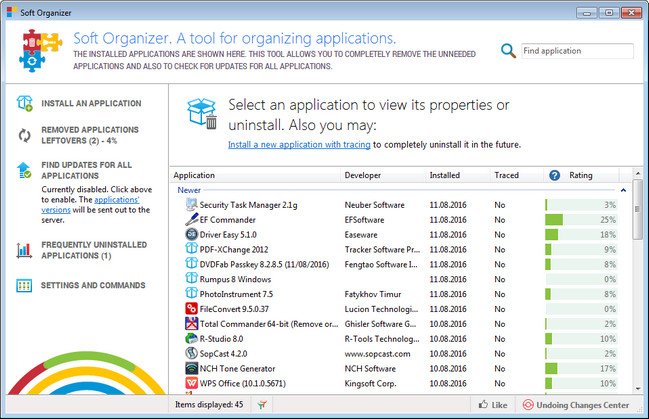The image size is (649, 419).
Task: Click the WPS Office red W icon
Action: click(191, 383)
